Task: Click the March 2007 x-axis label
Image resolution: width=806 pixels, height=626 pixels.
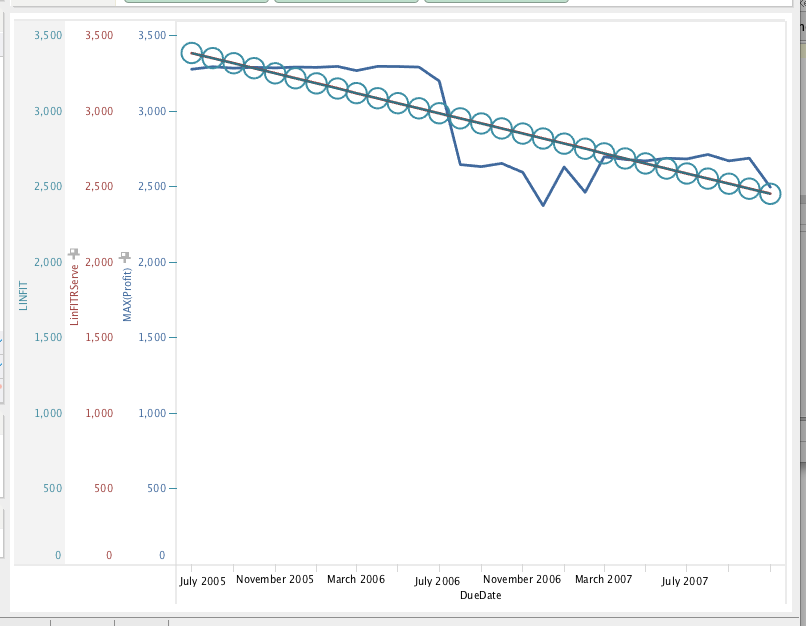Action: pos(603,579)
